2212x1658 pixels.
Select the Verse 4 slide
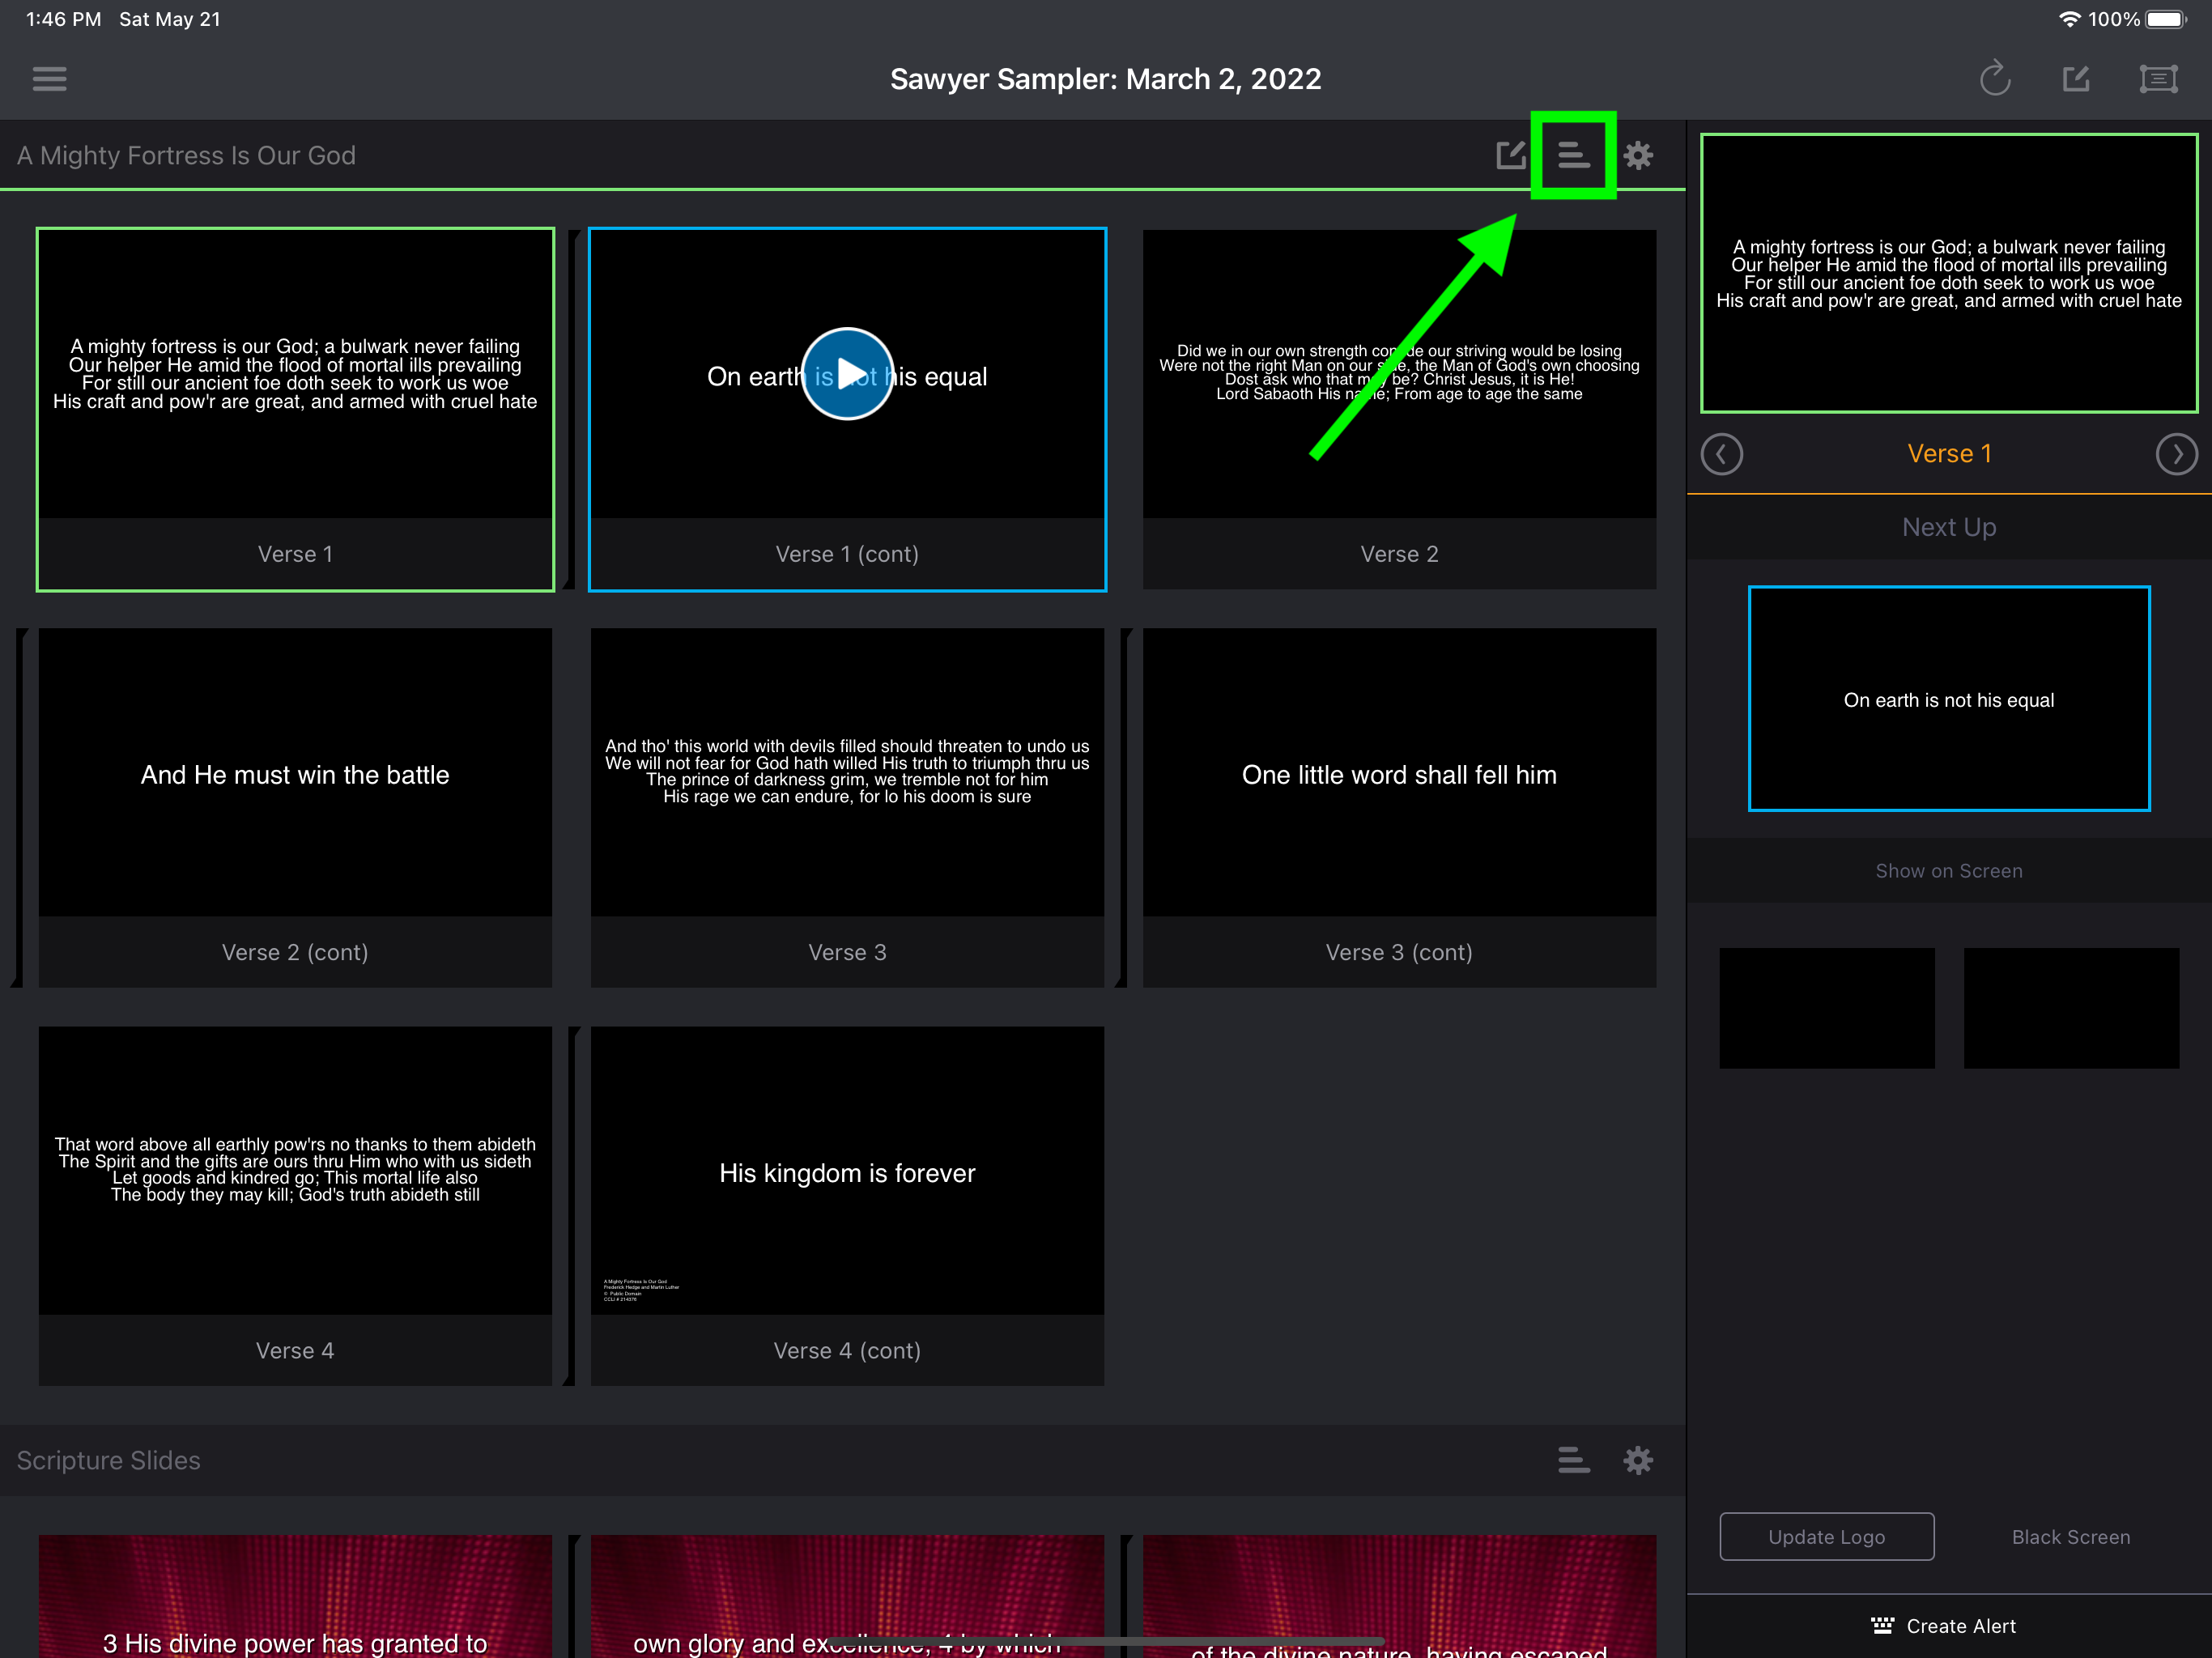pos(295,1205)
